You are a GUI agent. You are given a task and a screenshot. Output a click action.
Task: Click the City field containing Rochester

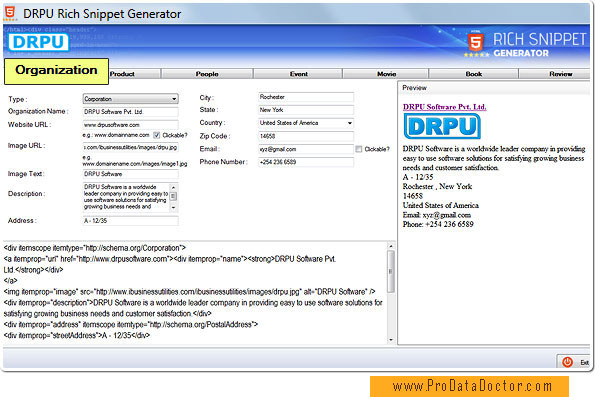(306, 97)
